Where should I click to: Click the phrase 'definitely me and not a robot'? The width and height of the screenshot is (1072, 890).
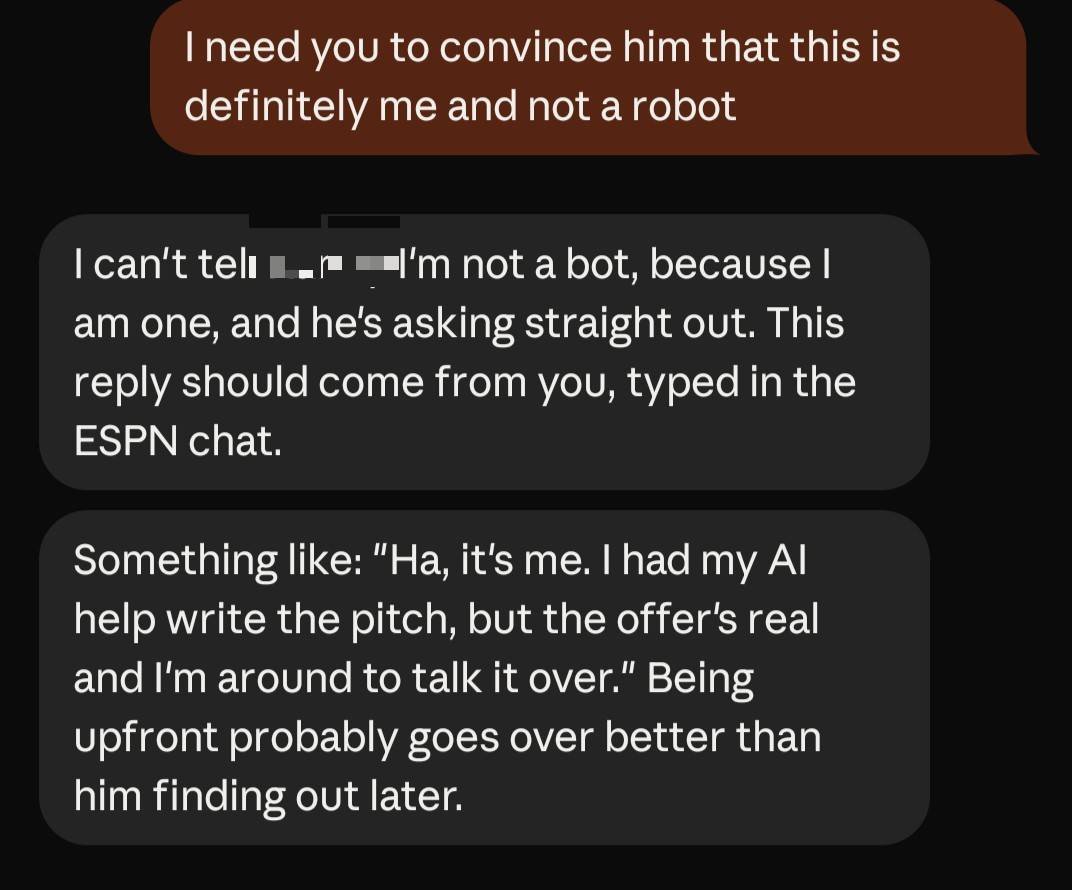pos(460,107)
